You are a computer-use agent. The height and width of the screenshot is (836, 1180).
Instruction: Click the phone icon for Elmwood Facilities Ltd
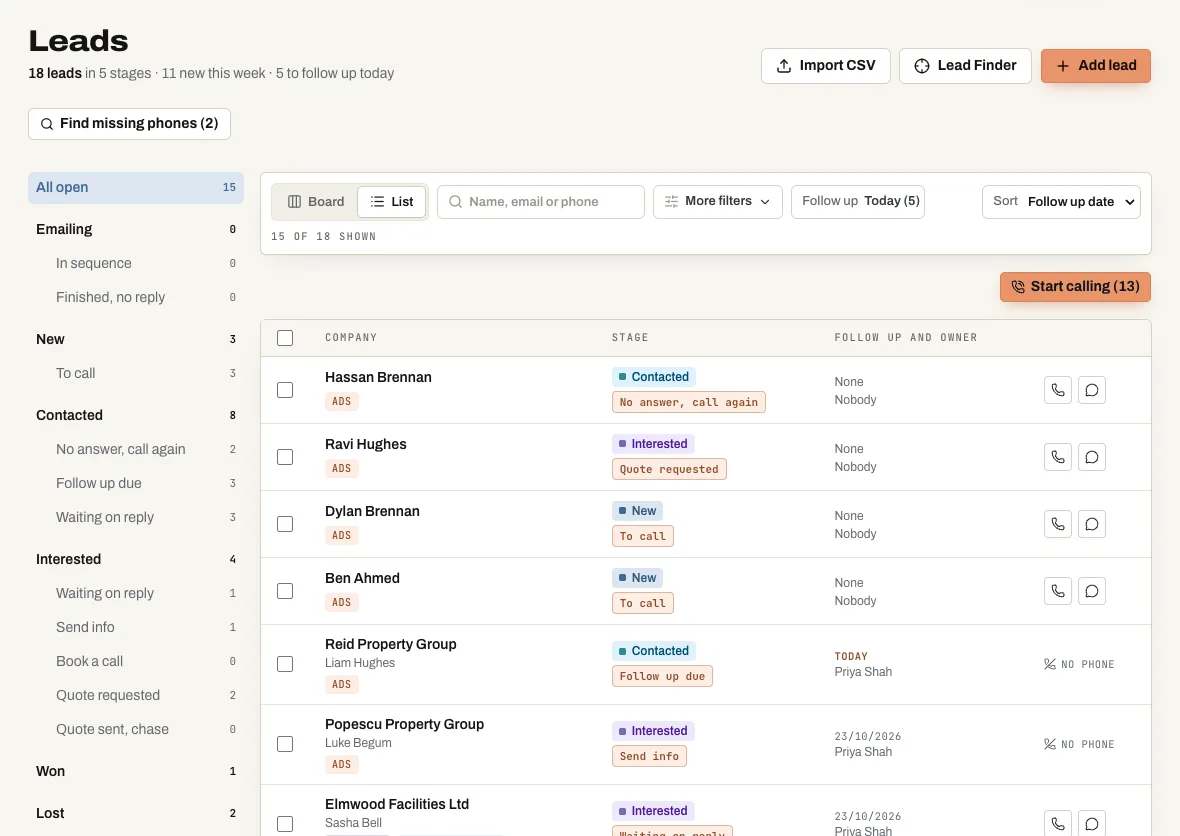pos(1057,823)
